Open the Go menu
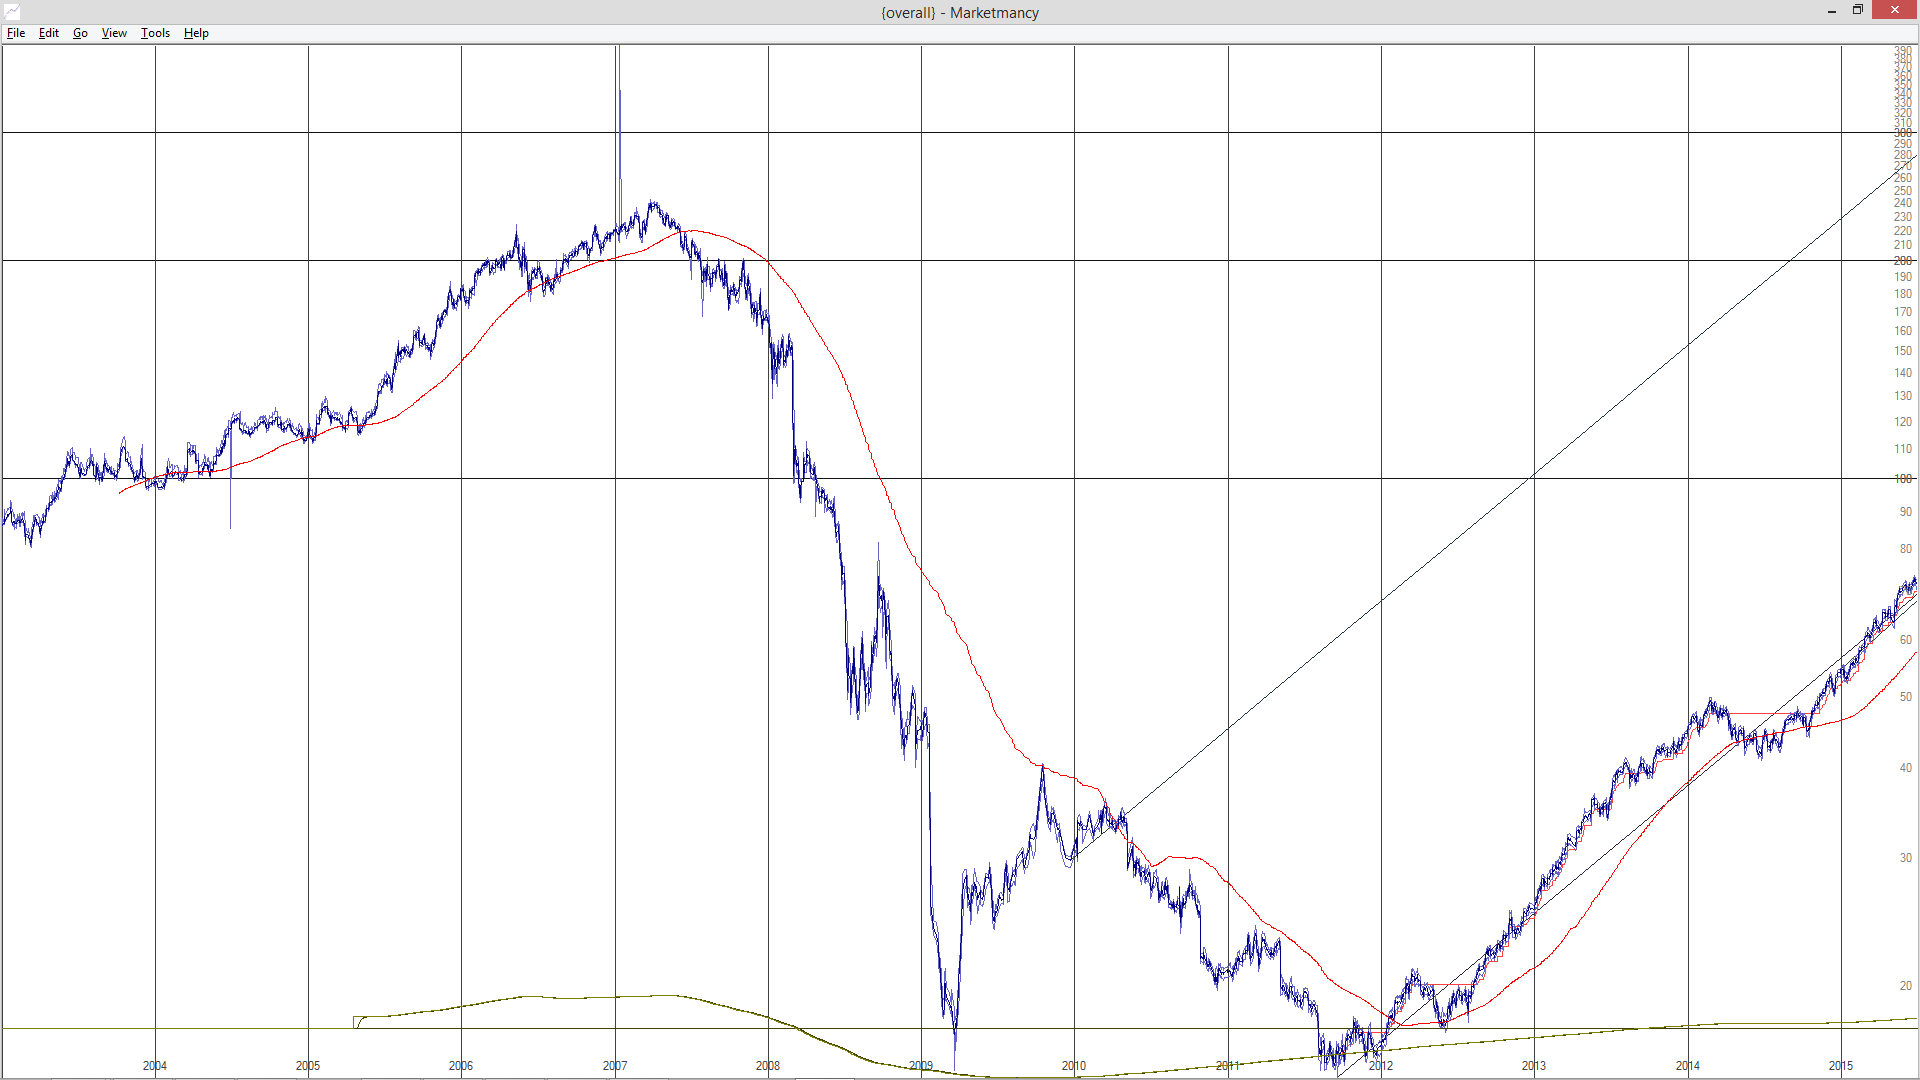 pyautogui.click(x=80, y=33)
